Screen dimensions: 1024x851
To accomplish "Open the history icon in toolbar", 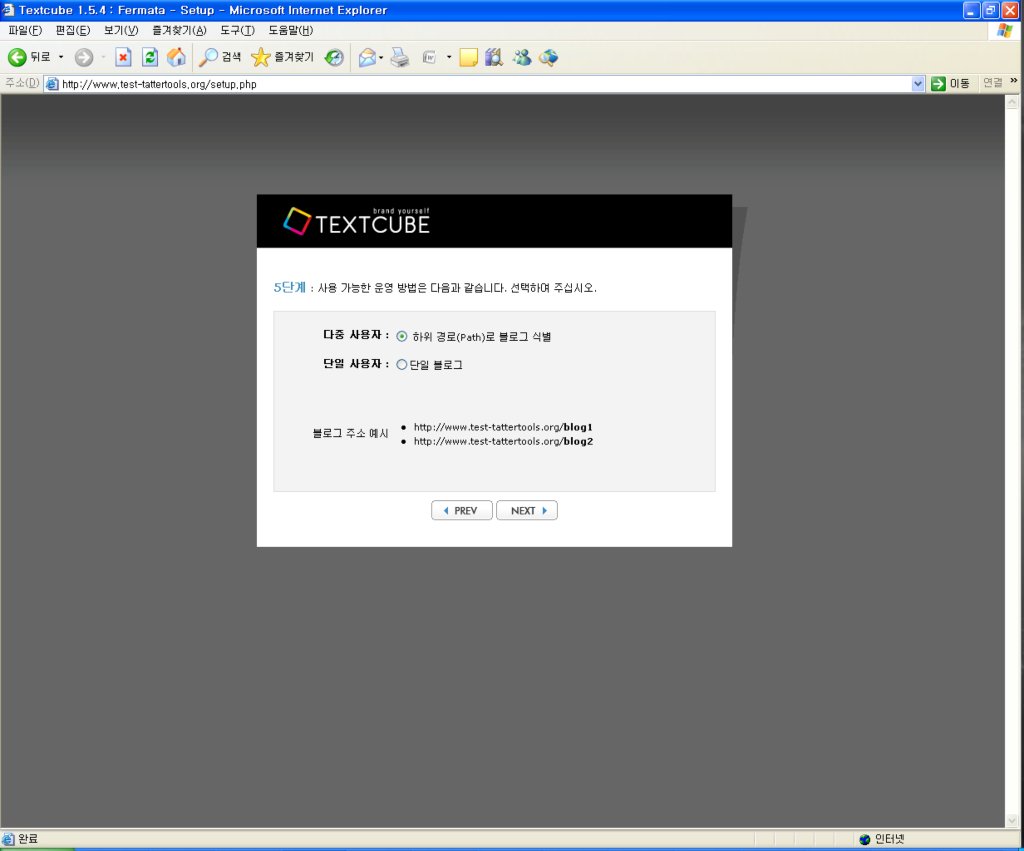I will 334,57.
